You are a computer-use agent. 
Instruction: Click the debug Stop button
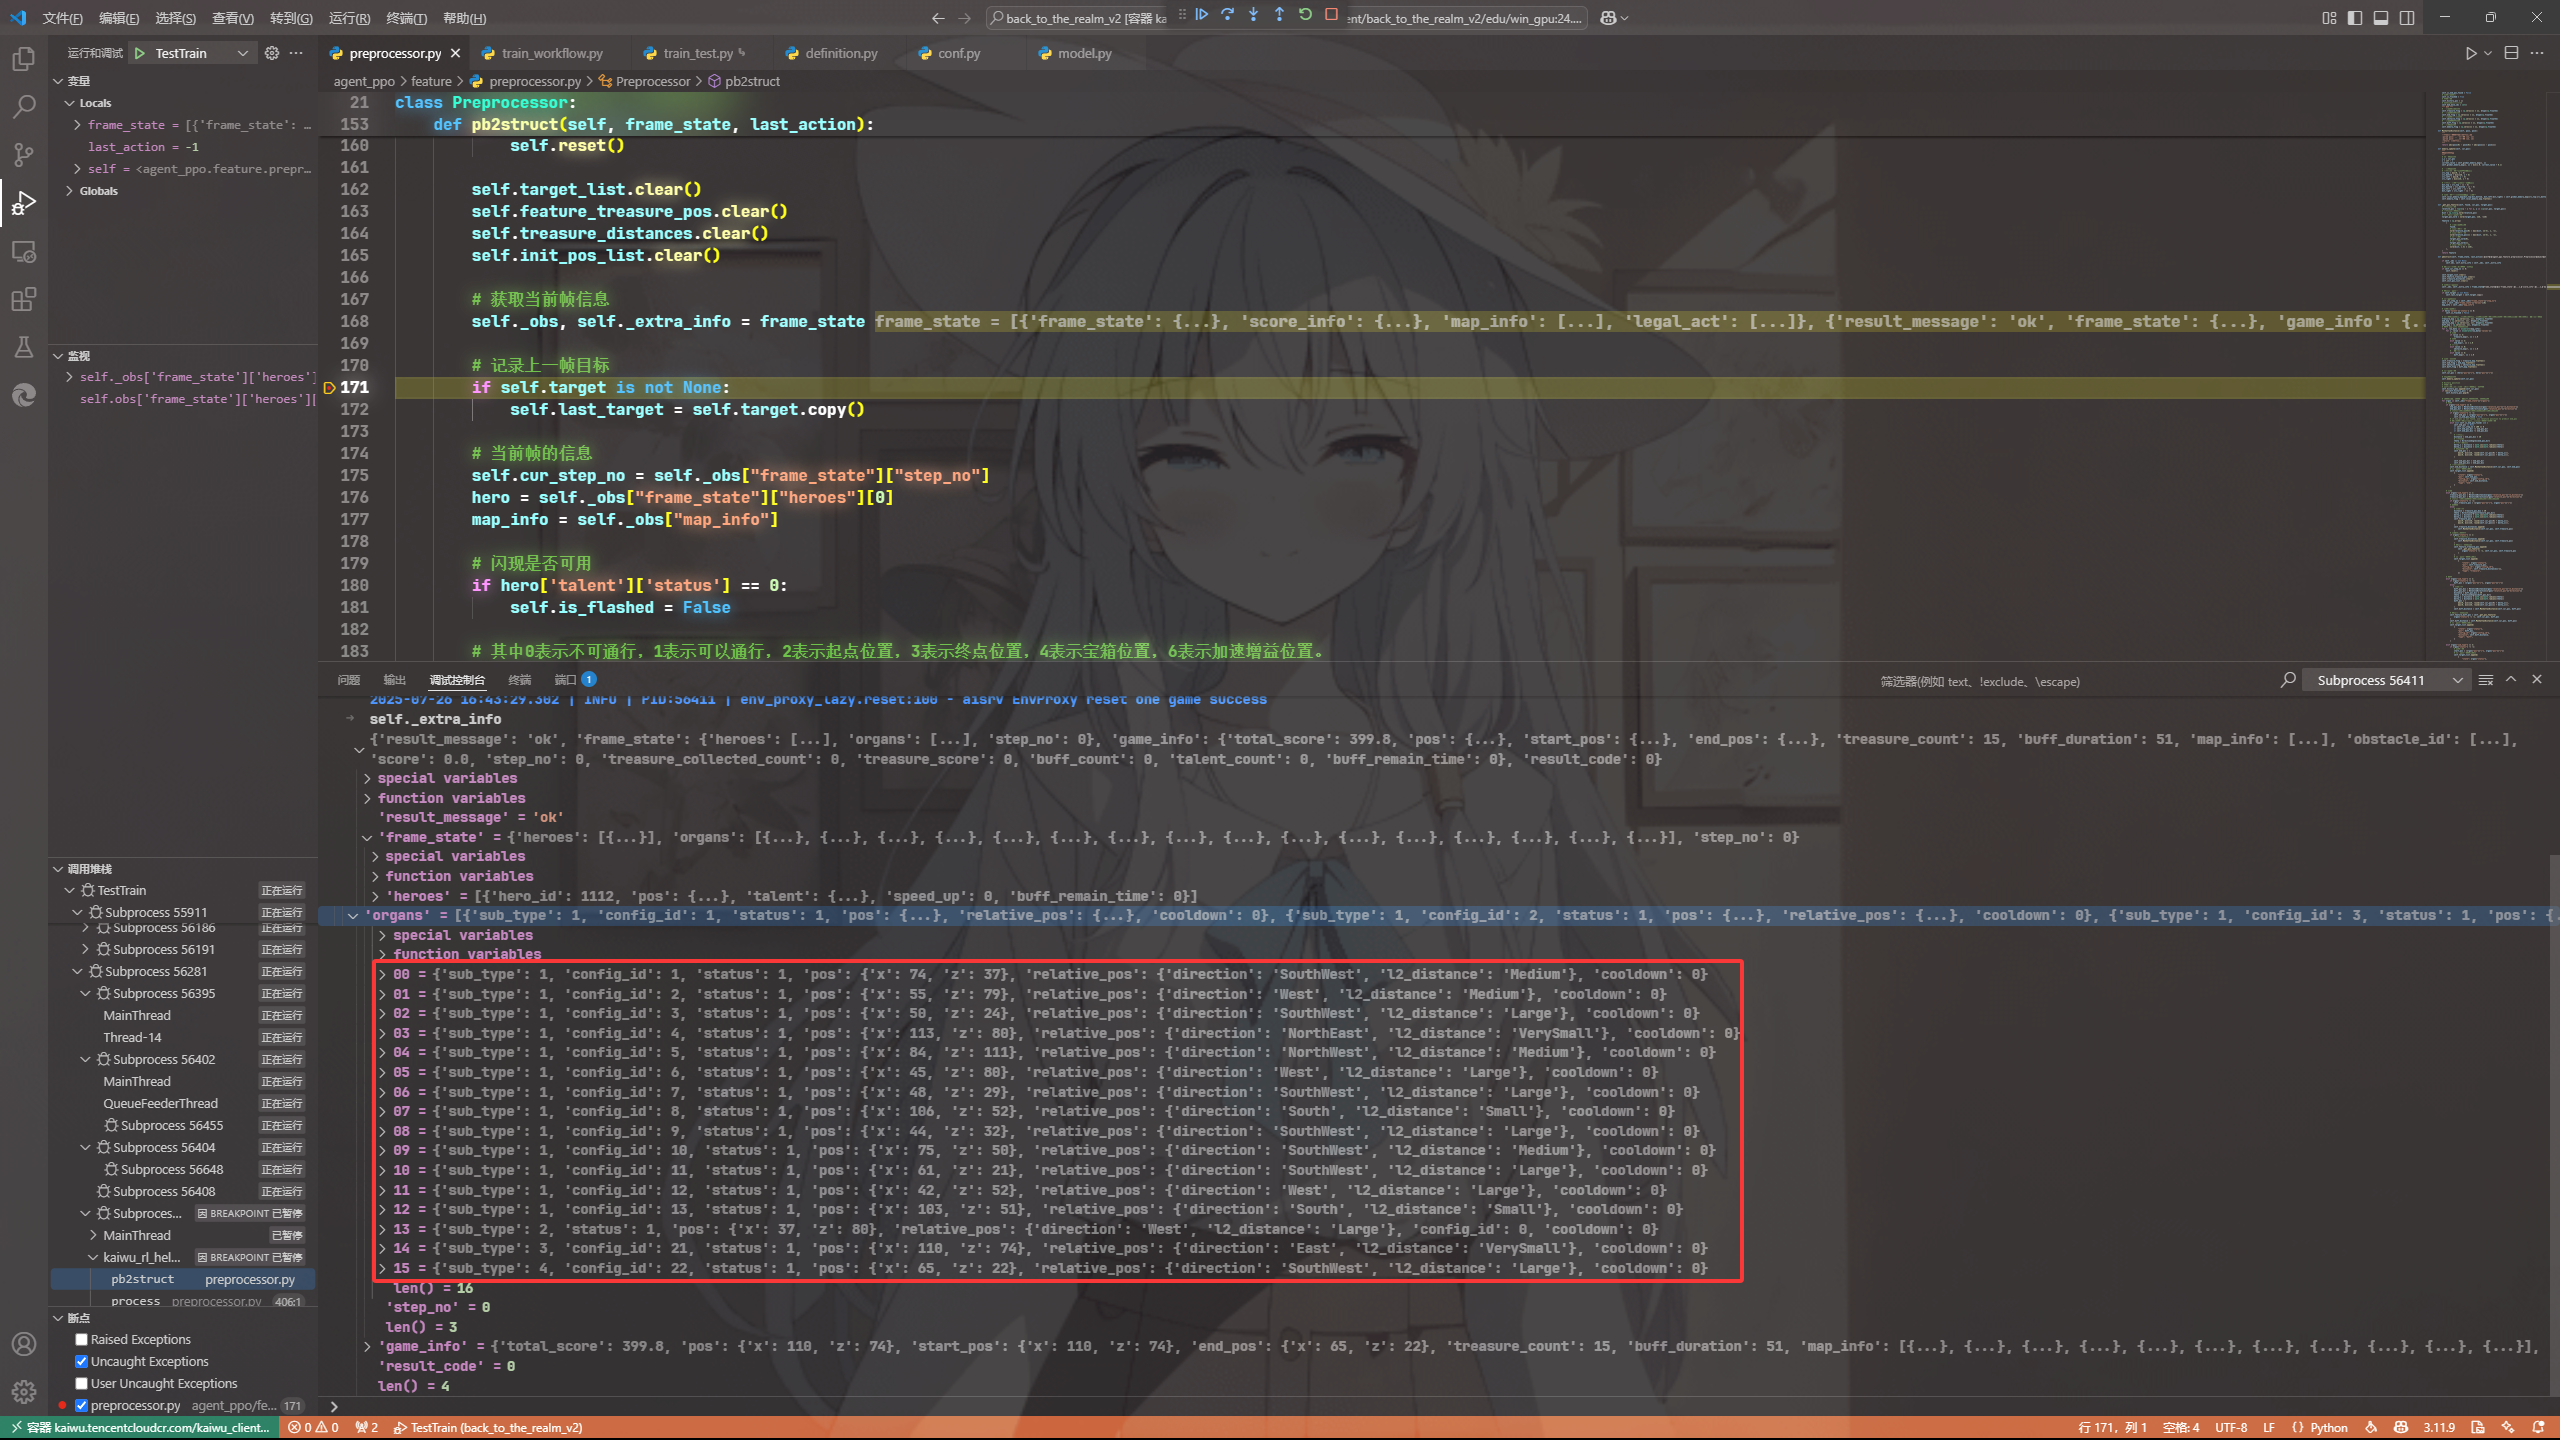[x=1332, y=15]
